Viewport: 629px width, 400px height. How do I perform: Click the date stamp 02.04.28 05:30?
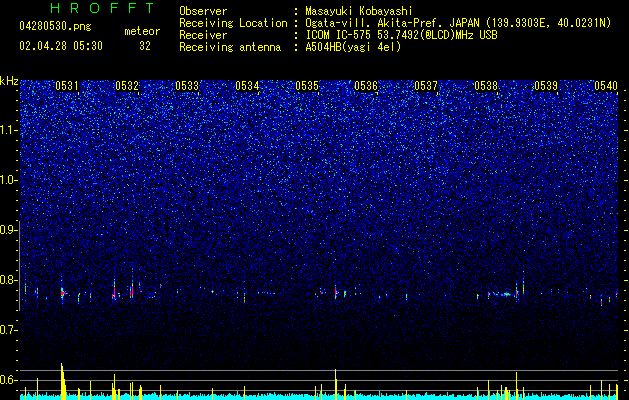point(61,46)
